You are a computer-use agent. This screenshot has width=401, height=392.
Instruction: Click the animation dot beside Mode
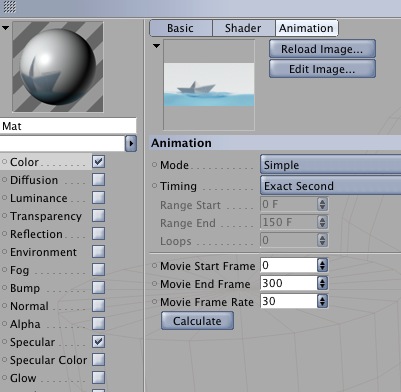(x=154, y=164)
